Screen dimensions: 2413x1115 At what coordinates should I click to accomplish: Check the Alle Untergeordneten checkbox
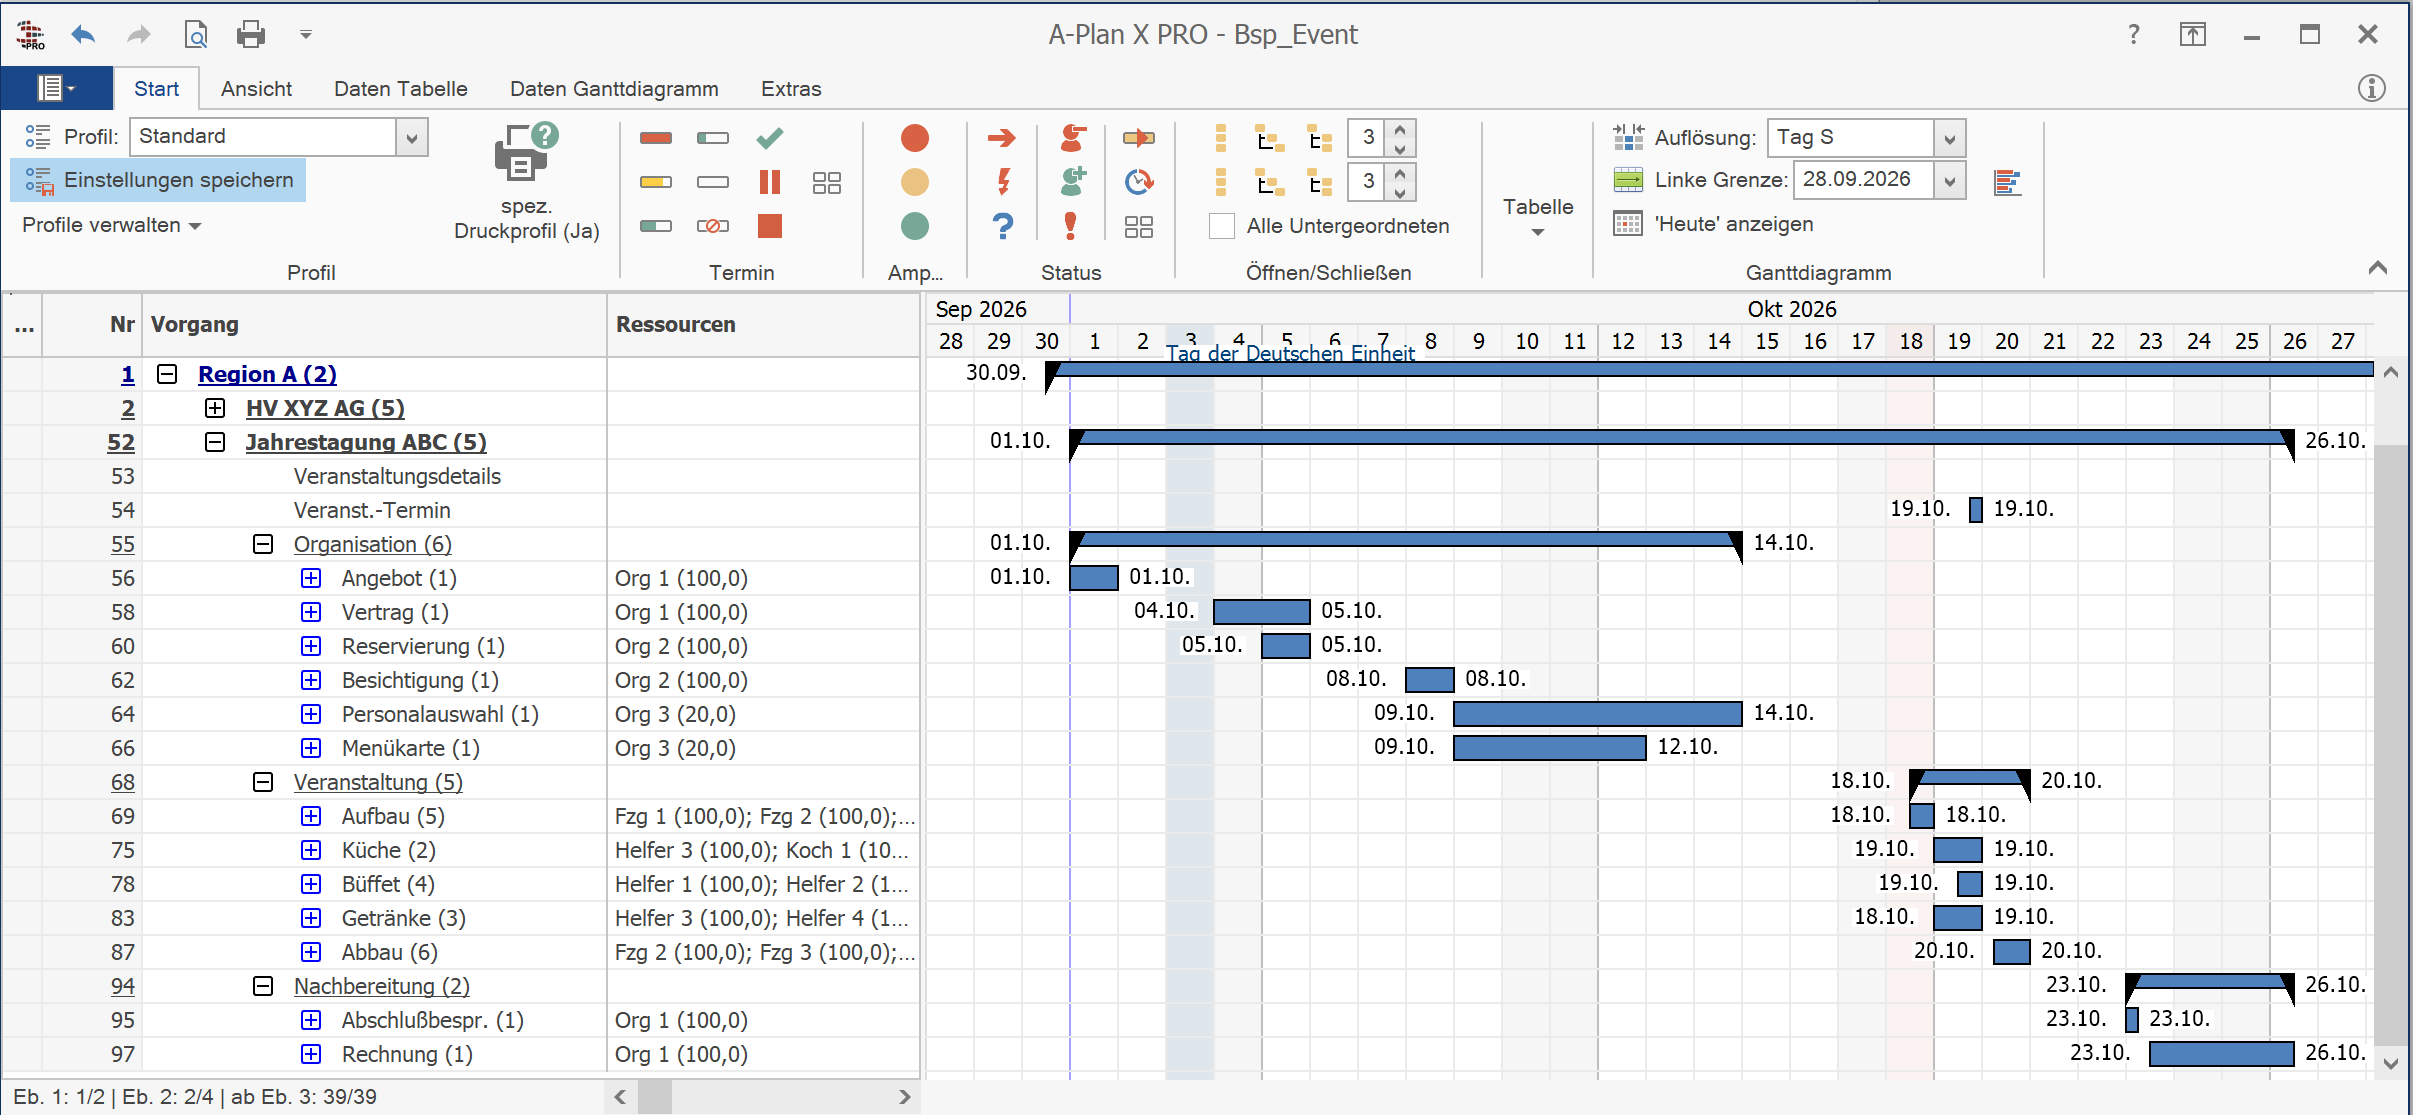1221,226
